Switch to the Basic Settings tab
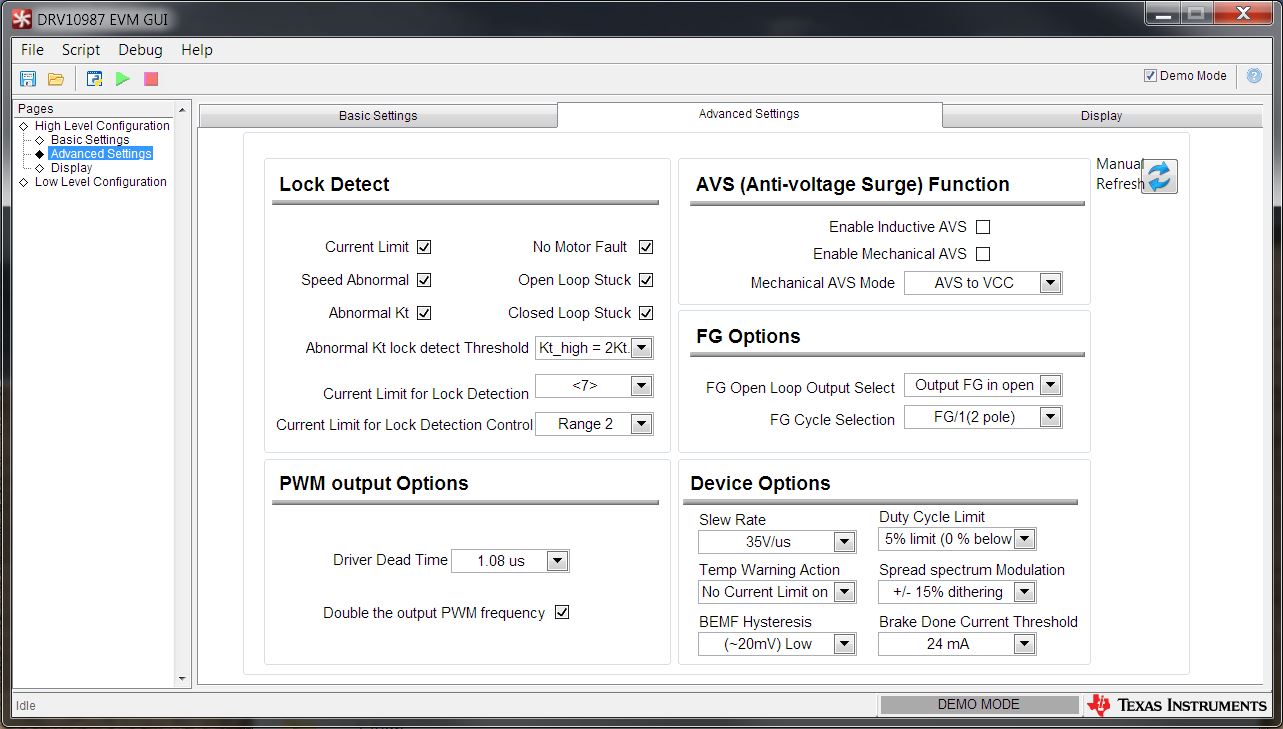 click(378, 116)
